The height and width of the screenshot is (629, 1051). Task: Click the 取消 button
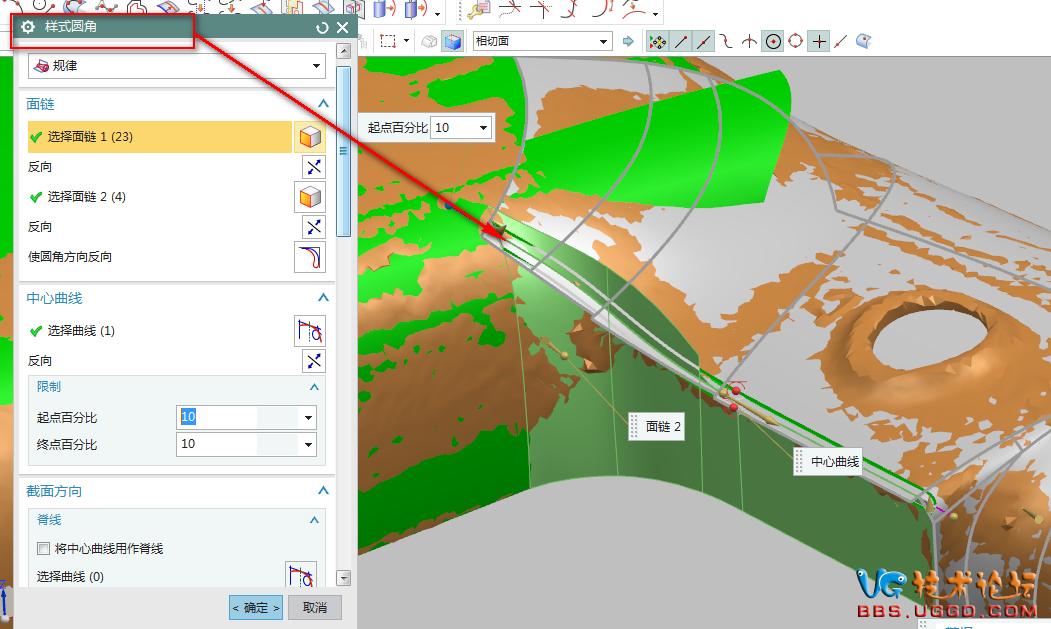pos(315,607)
